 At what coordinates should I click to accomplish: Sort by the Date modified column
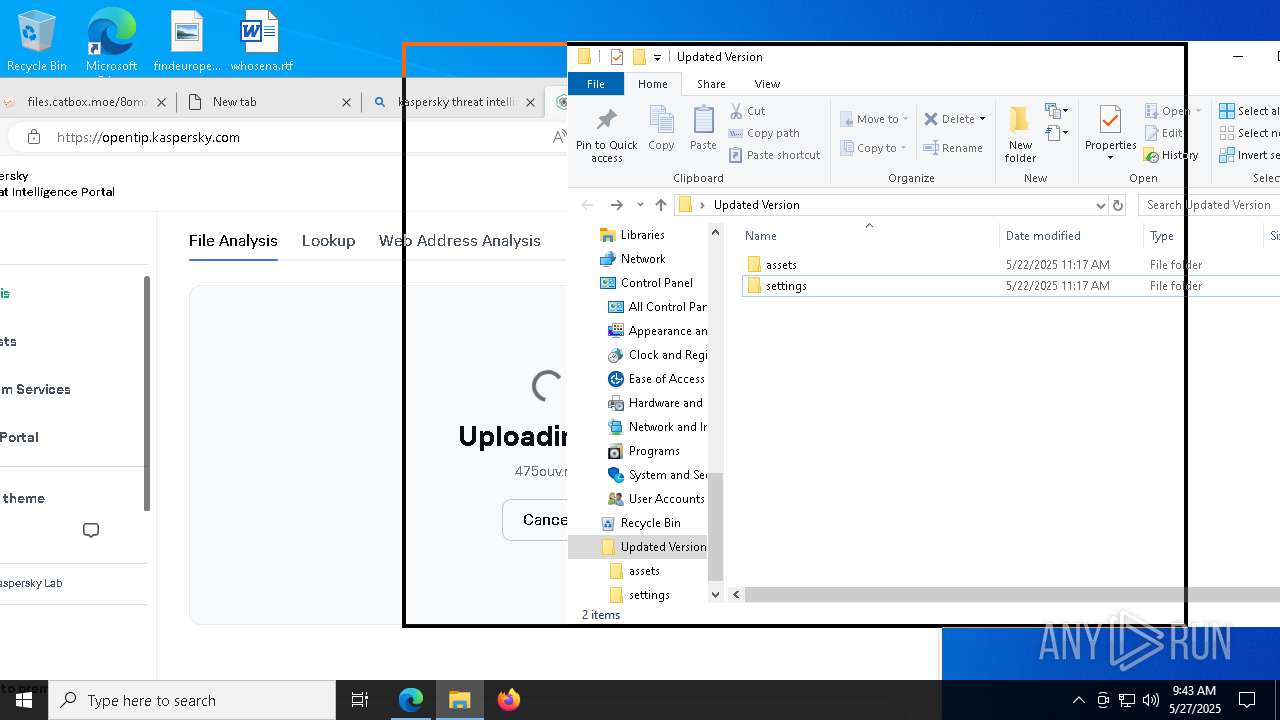[1071, 236]
